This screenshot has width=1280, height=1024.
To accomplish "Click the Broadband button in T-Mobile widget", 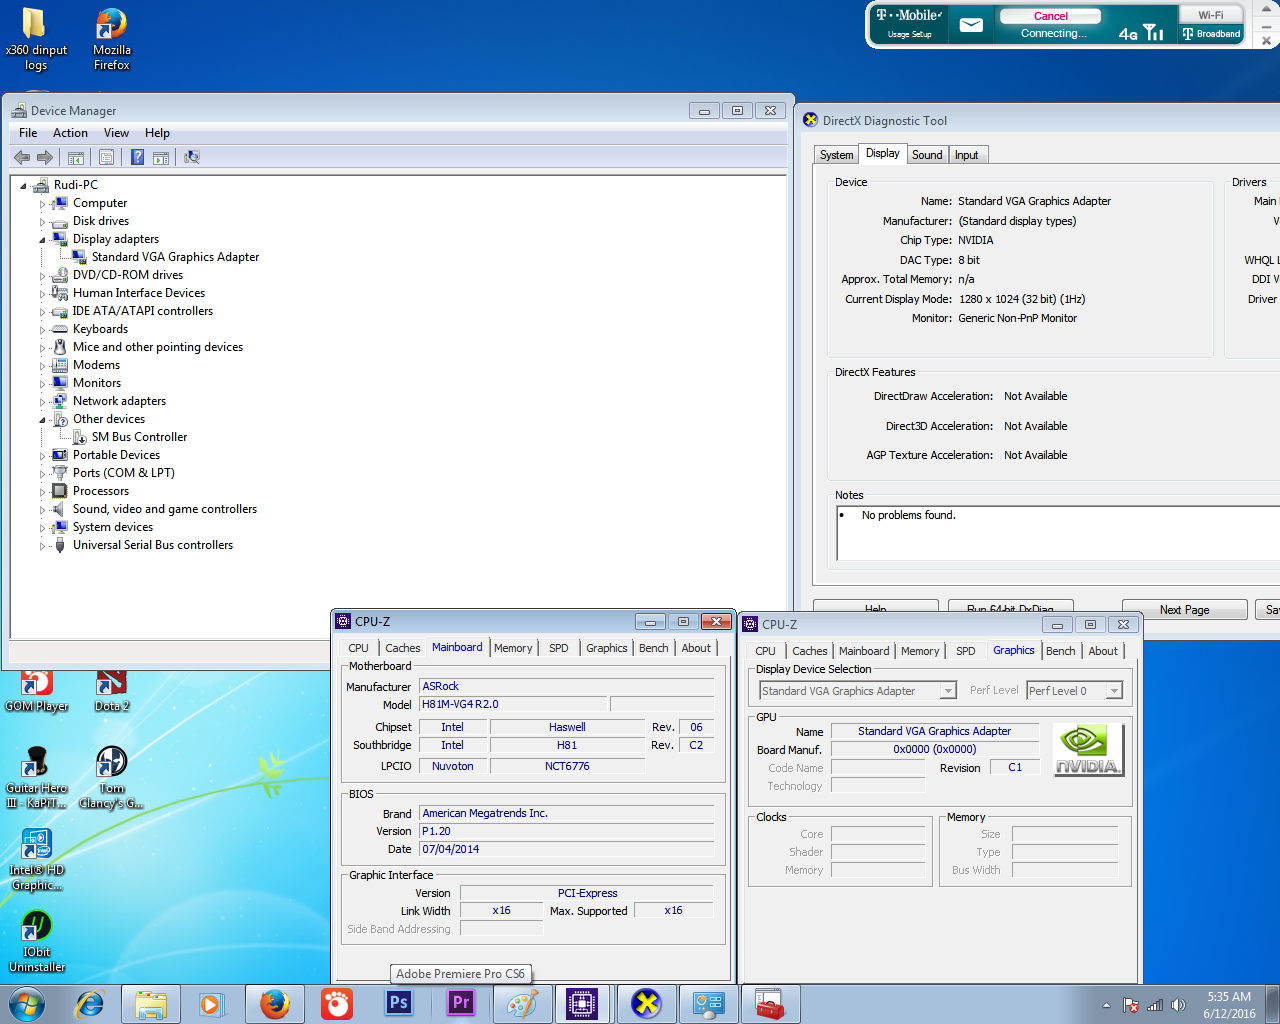I will tap(1210, 33).
